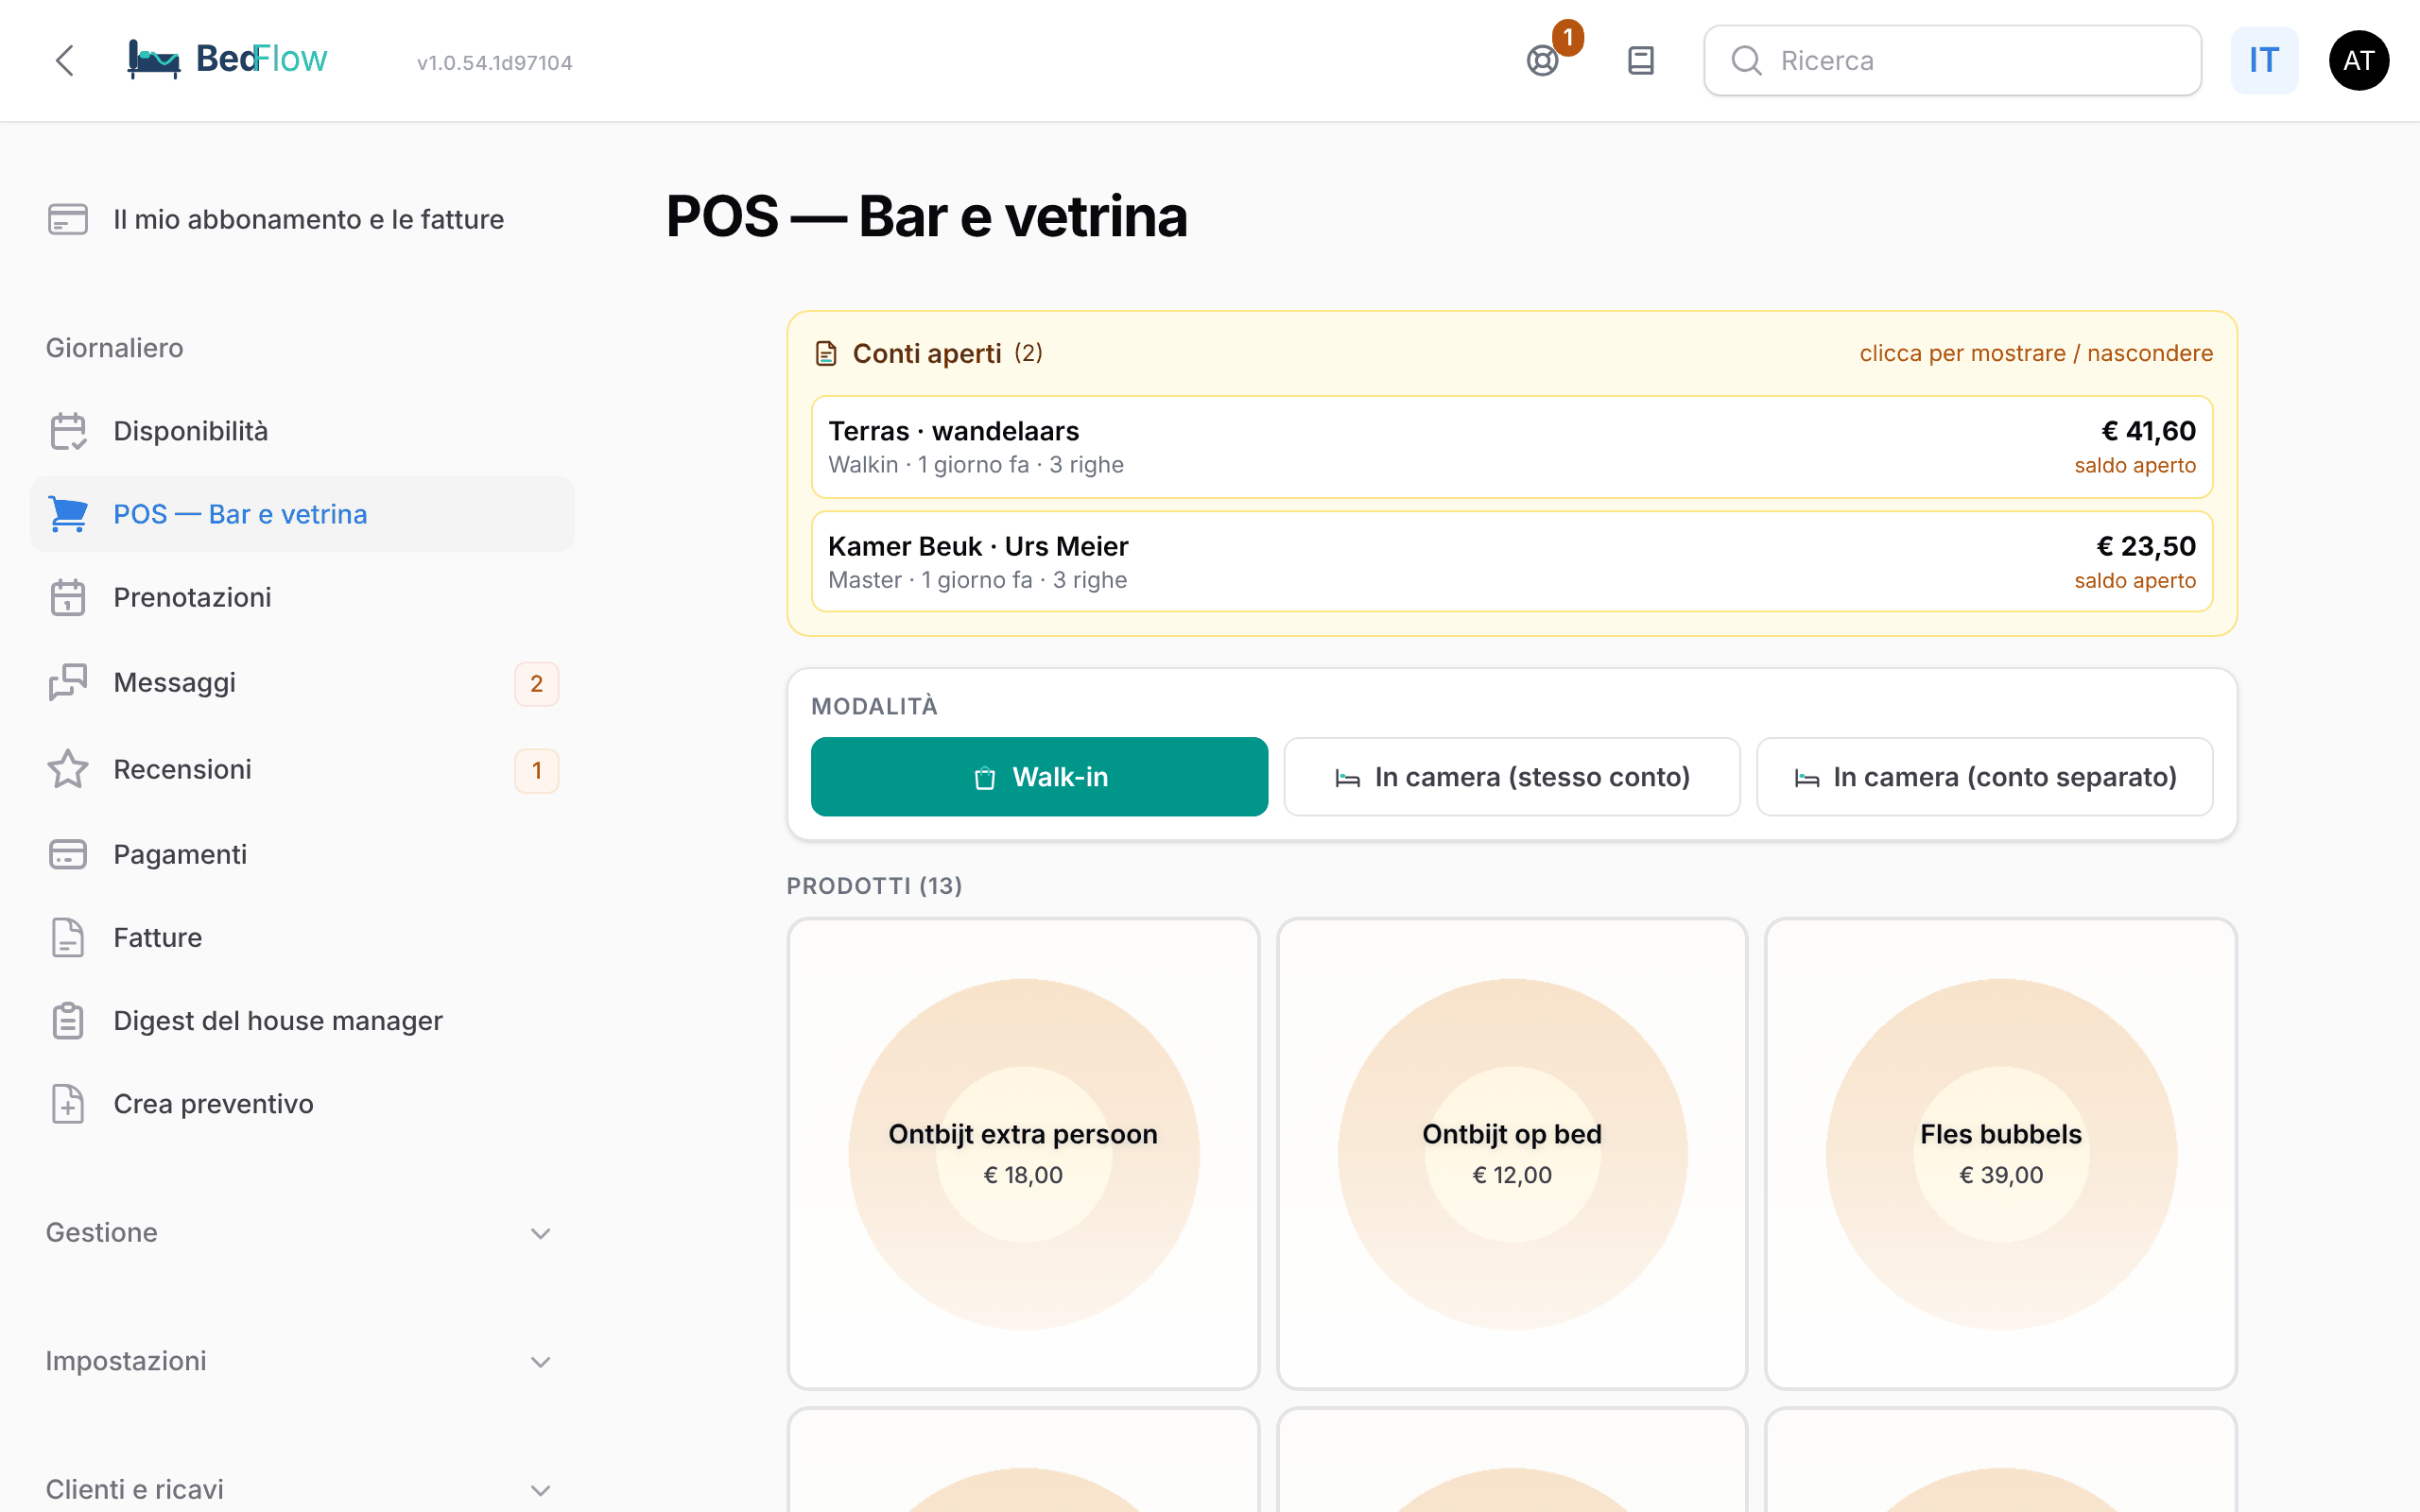Open Messaggi in the sidebar
Image resolution: width=2420 pixels, height=1512 pixels.
(x=302, y=682)
